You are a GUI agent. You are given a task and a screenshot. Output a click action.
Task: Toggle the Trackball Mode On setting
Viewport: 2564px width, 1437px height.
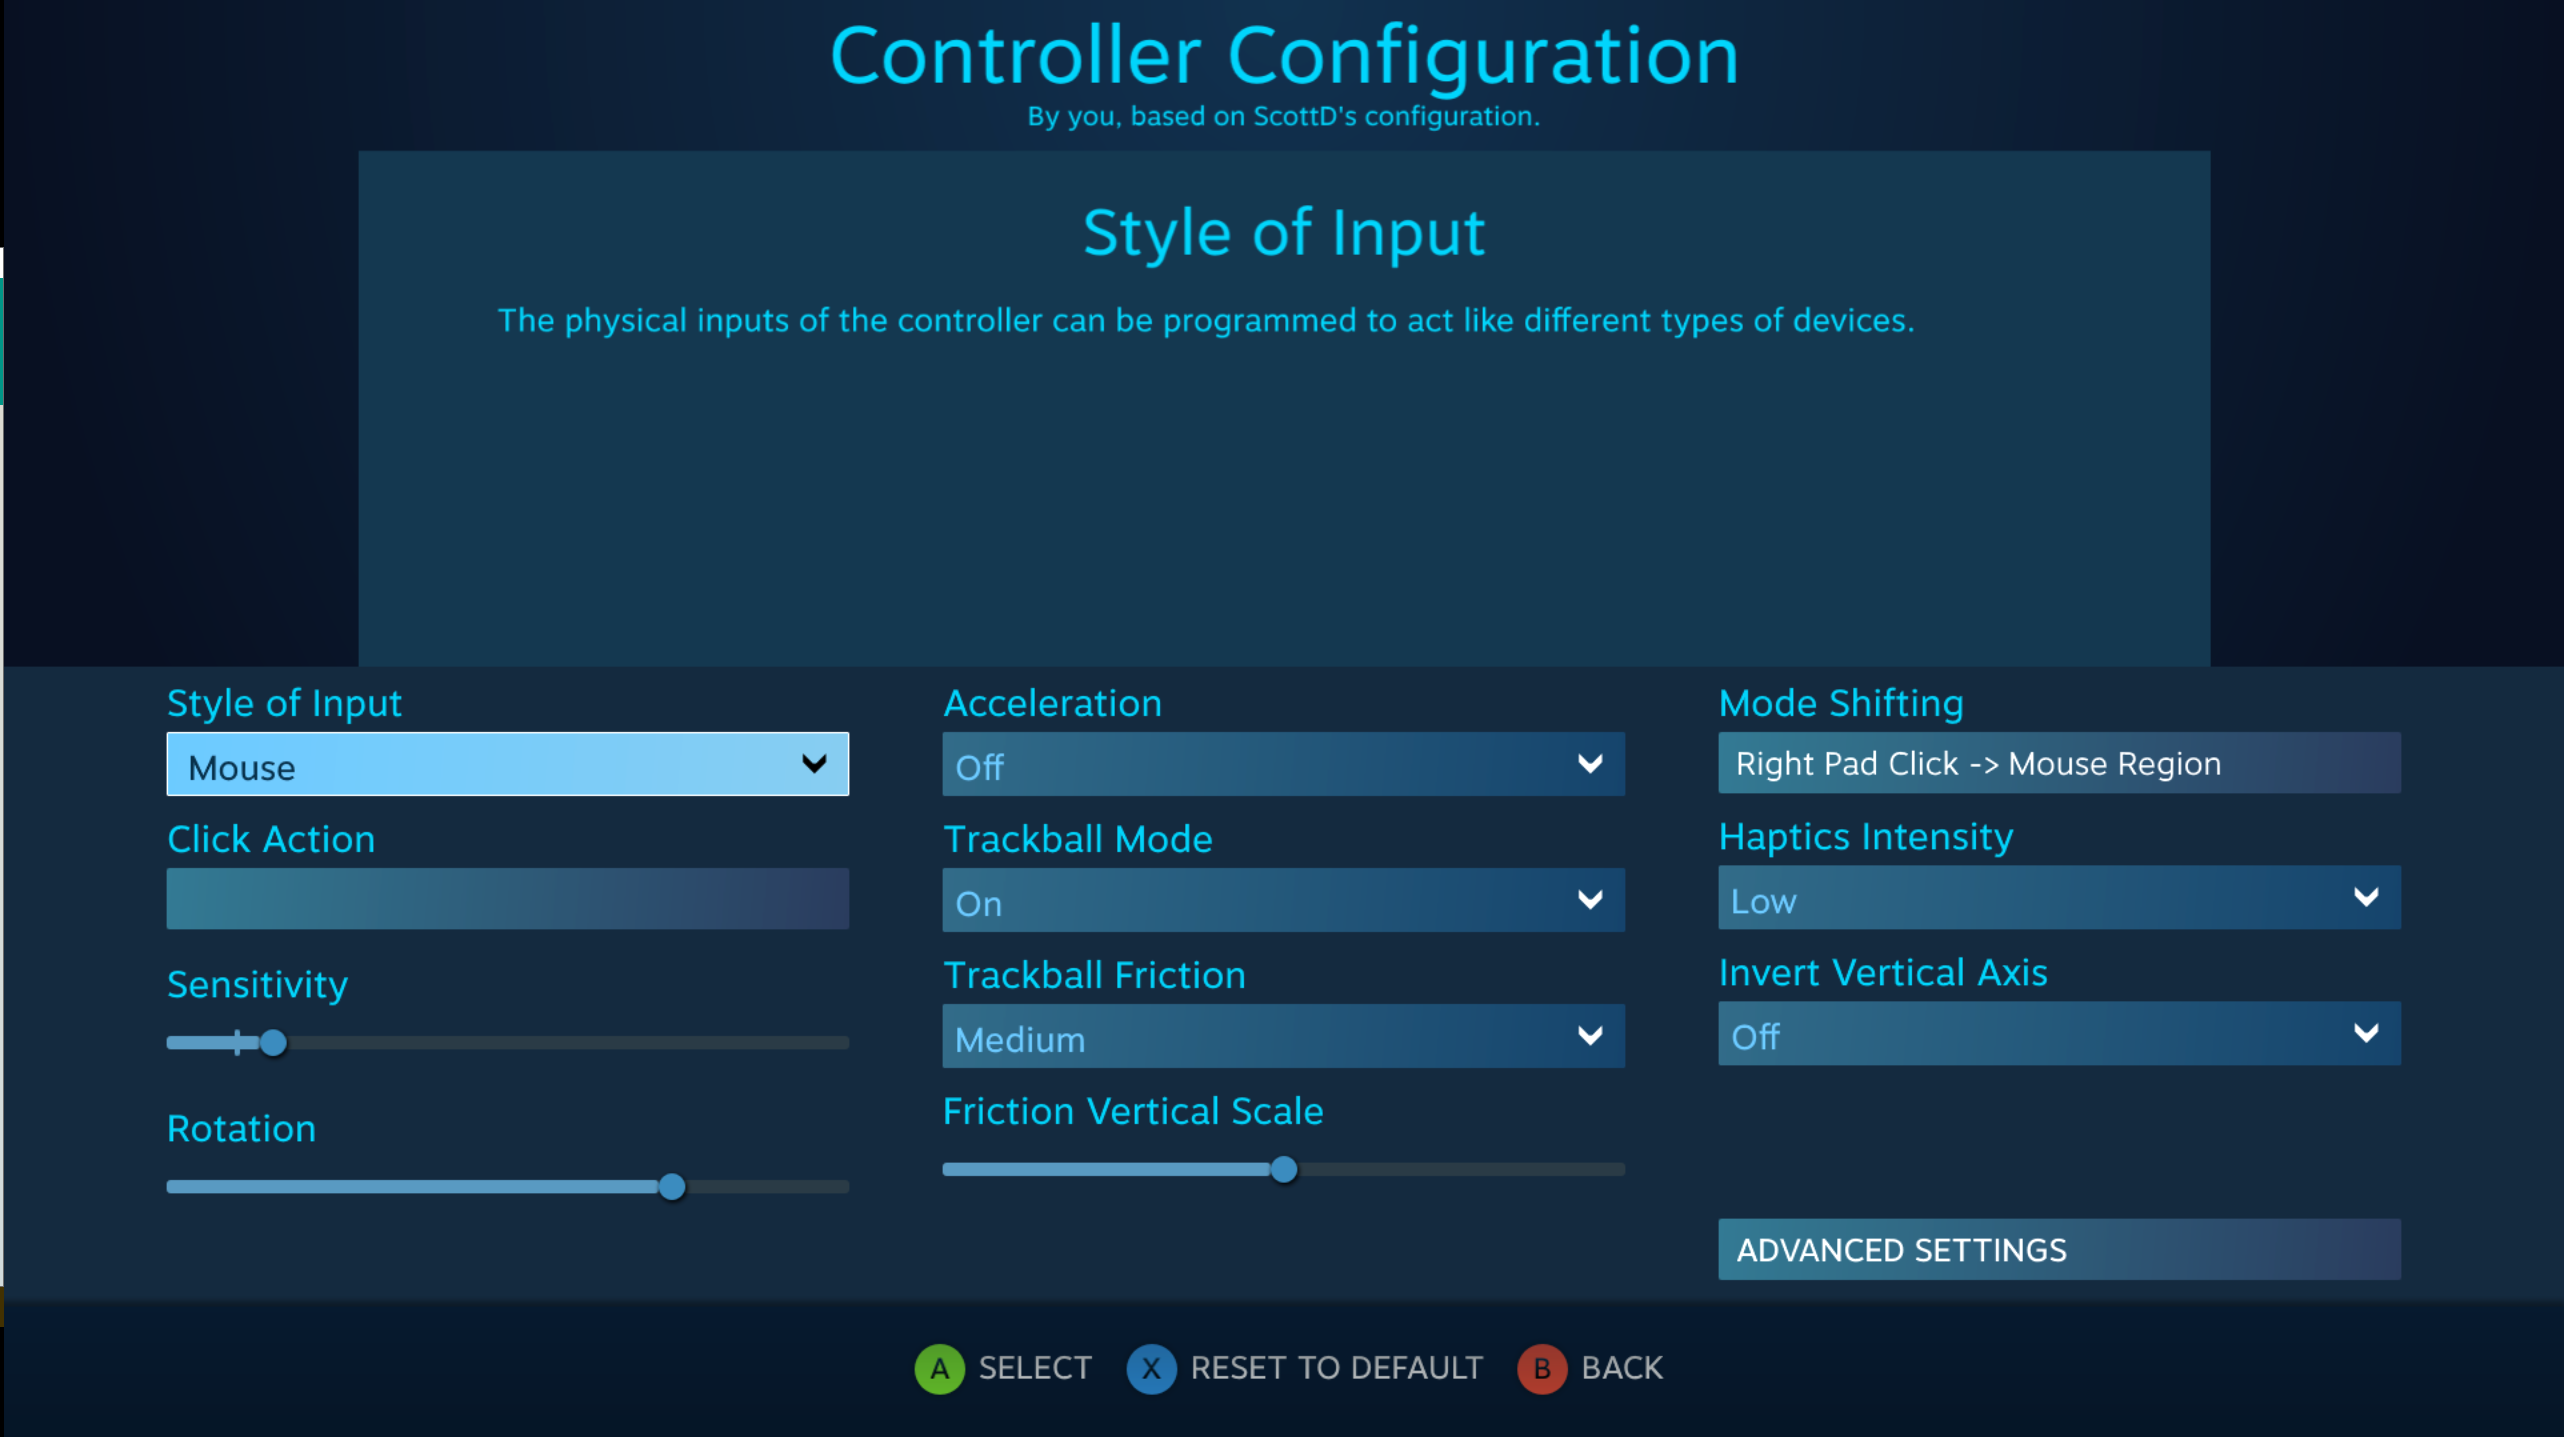click(x=1283, y=900)
